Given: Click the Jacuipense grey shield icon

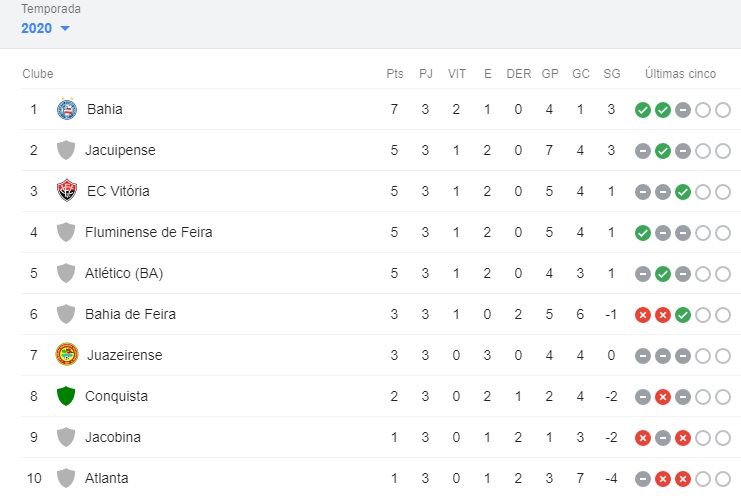Looking at the screenshot, I should (67, 150).
